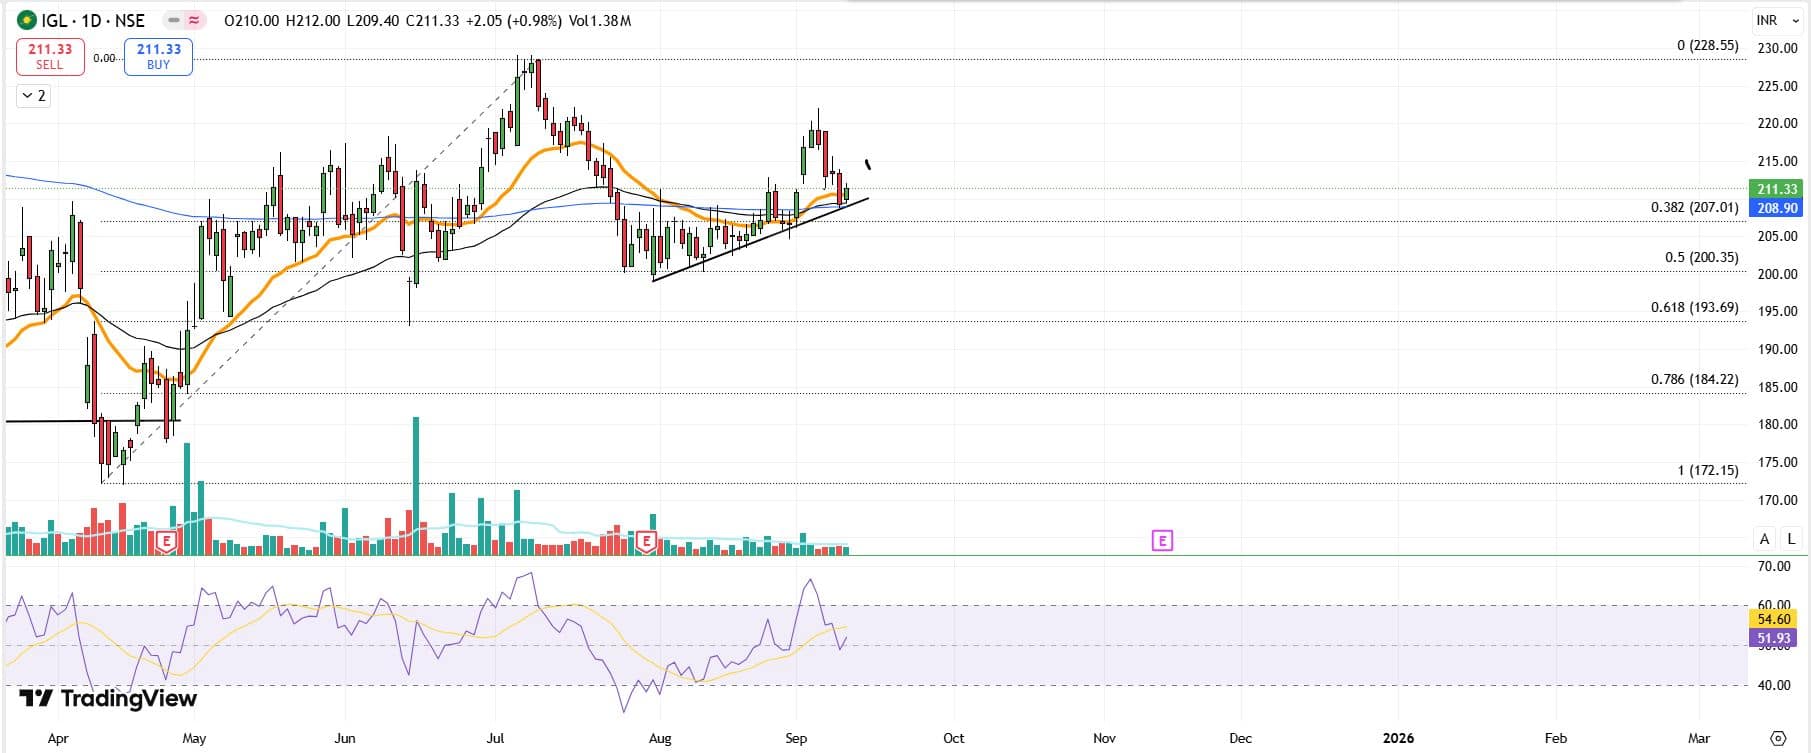Image resolution: width=1811 pixels, height=753 pixels.
Task: Click the 0.382 (207.01) Fibonacci level label
Action: [x=1694, y=208]
